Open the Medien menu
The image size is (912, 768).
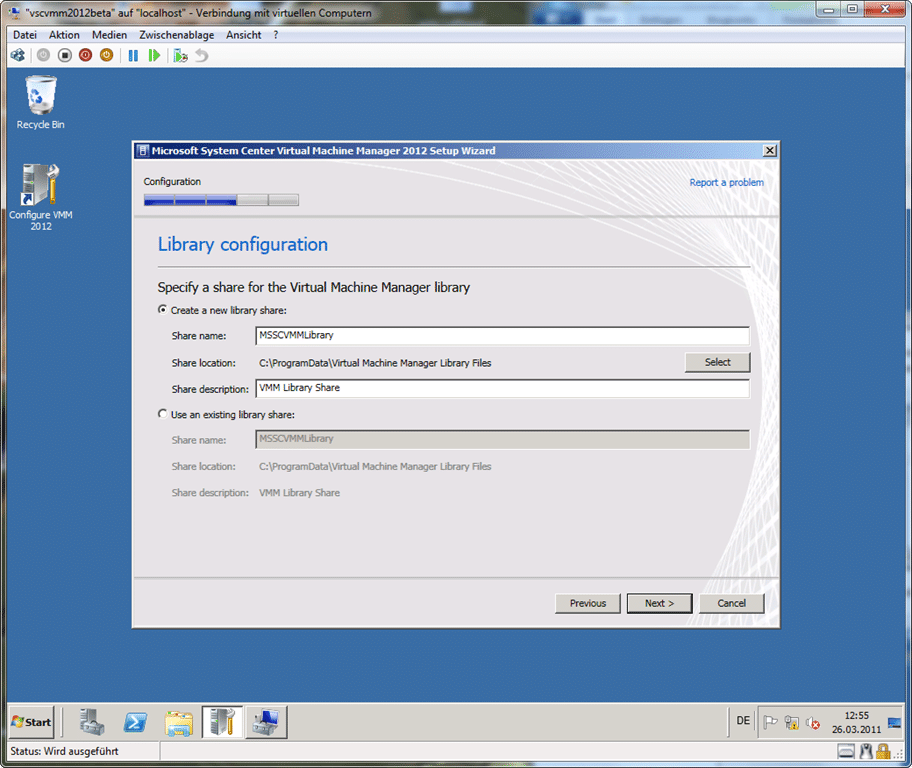(x=109, y=35)
